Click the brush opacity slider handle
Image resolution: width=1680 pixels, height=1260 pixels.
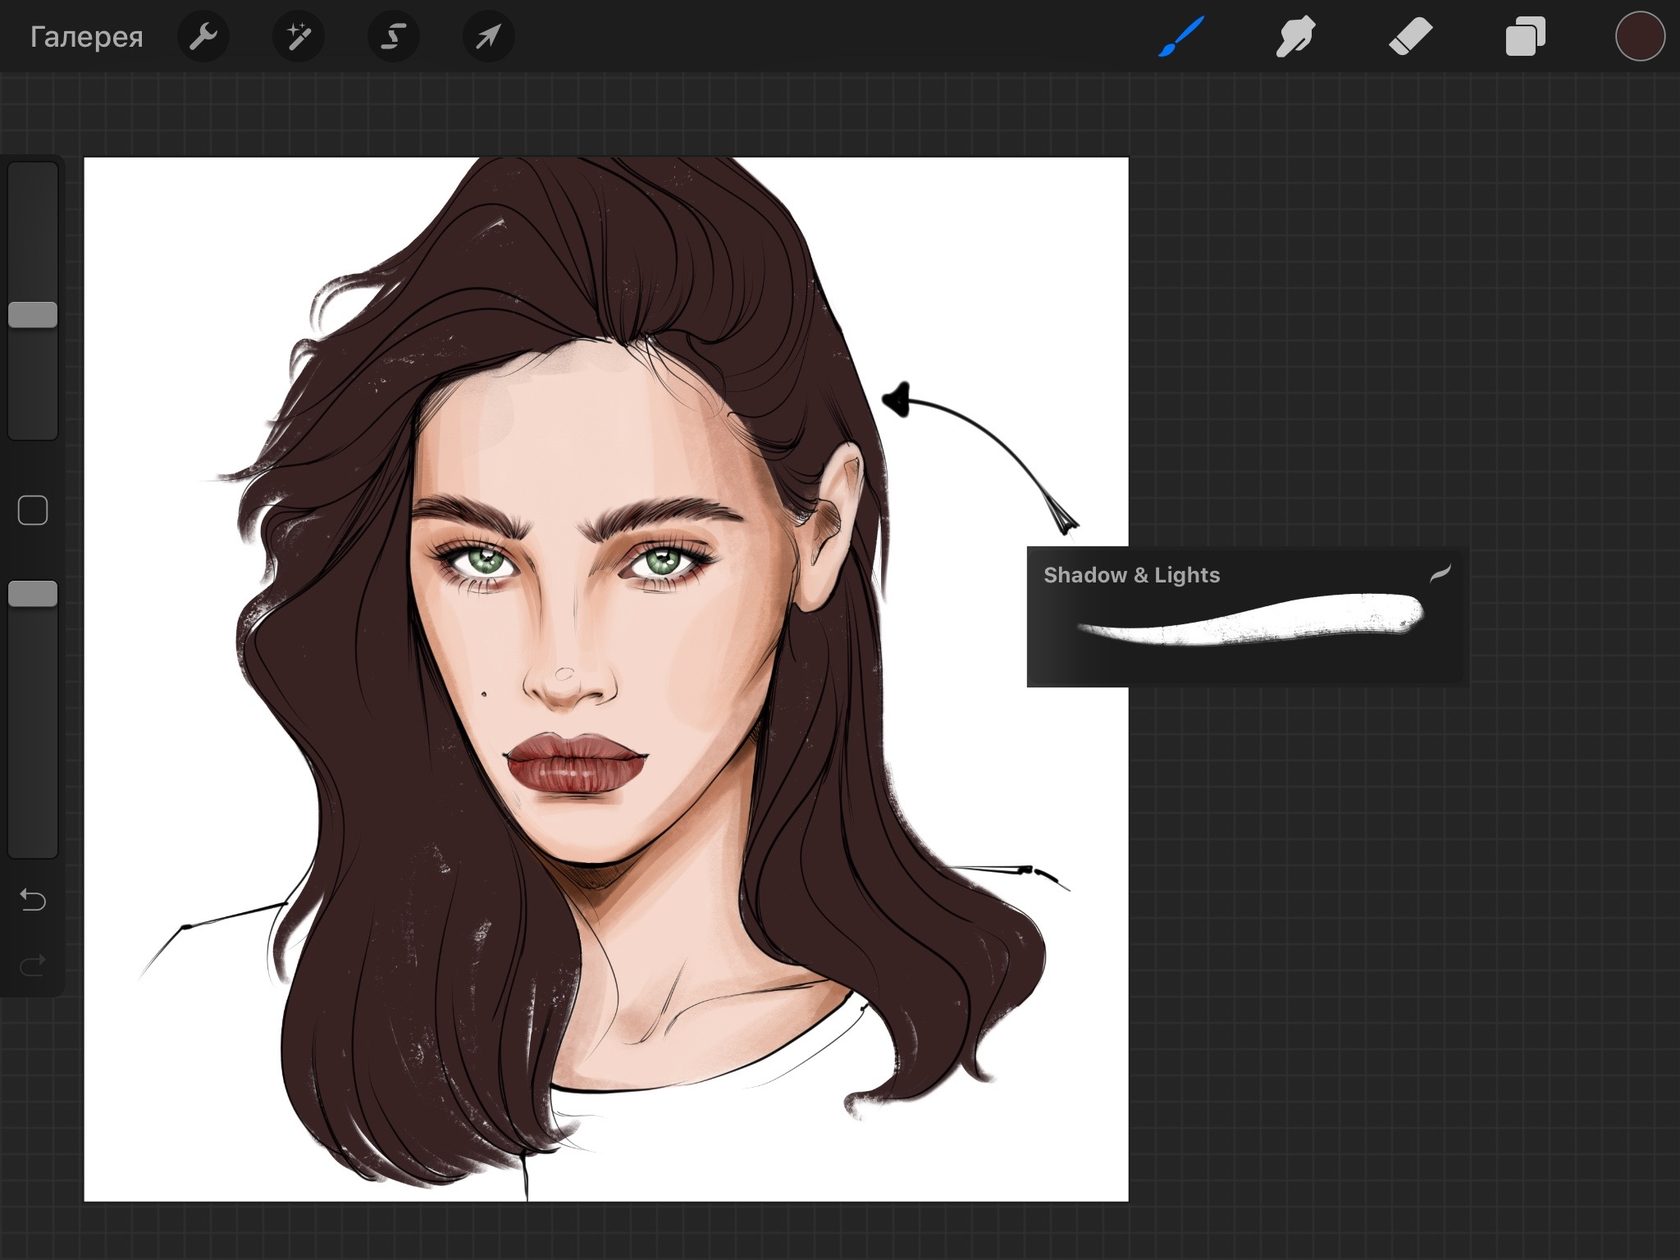pos(33,593)
